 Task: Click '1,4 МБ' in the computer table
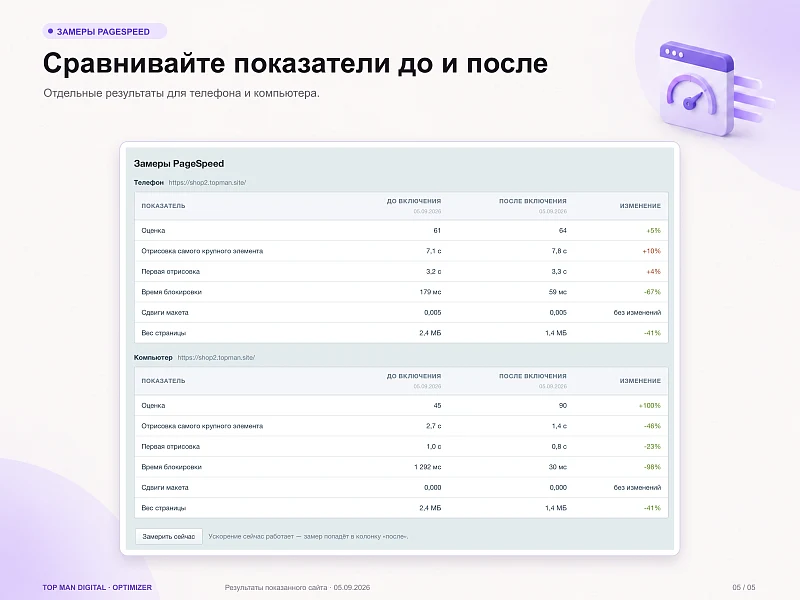tap(556, 508)
